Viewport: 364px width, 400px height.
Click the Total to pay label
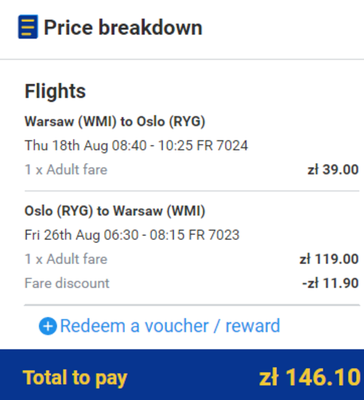point(75,378)
